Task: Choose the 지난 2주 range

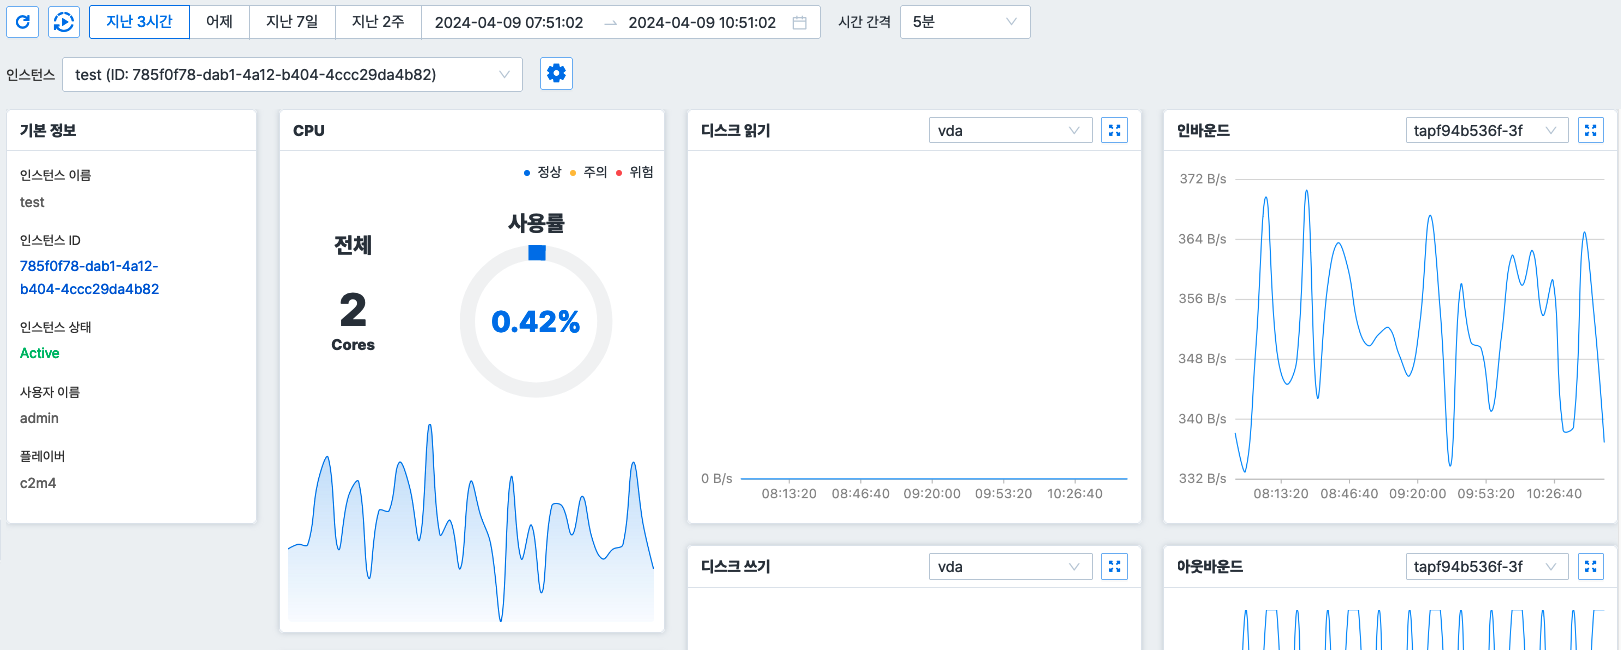Action: (377, 22)
